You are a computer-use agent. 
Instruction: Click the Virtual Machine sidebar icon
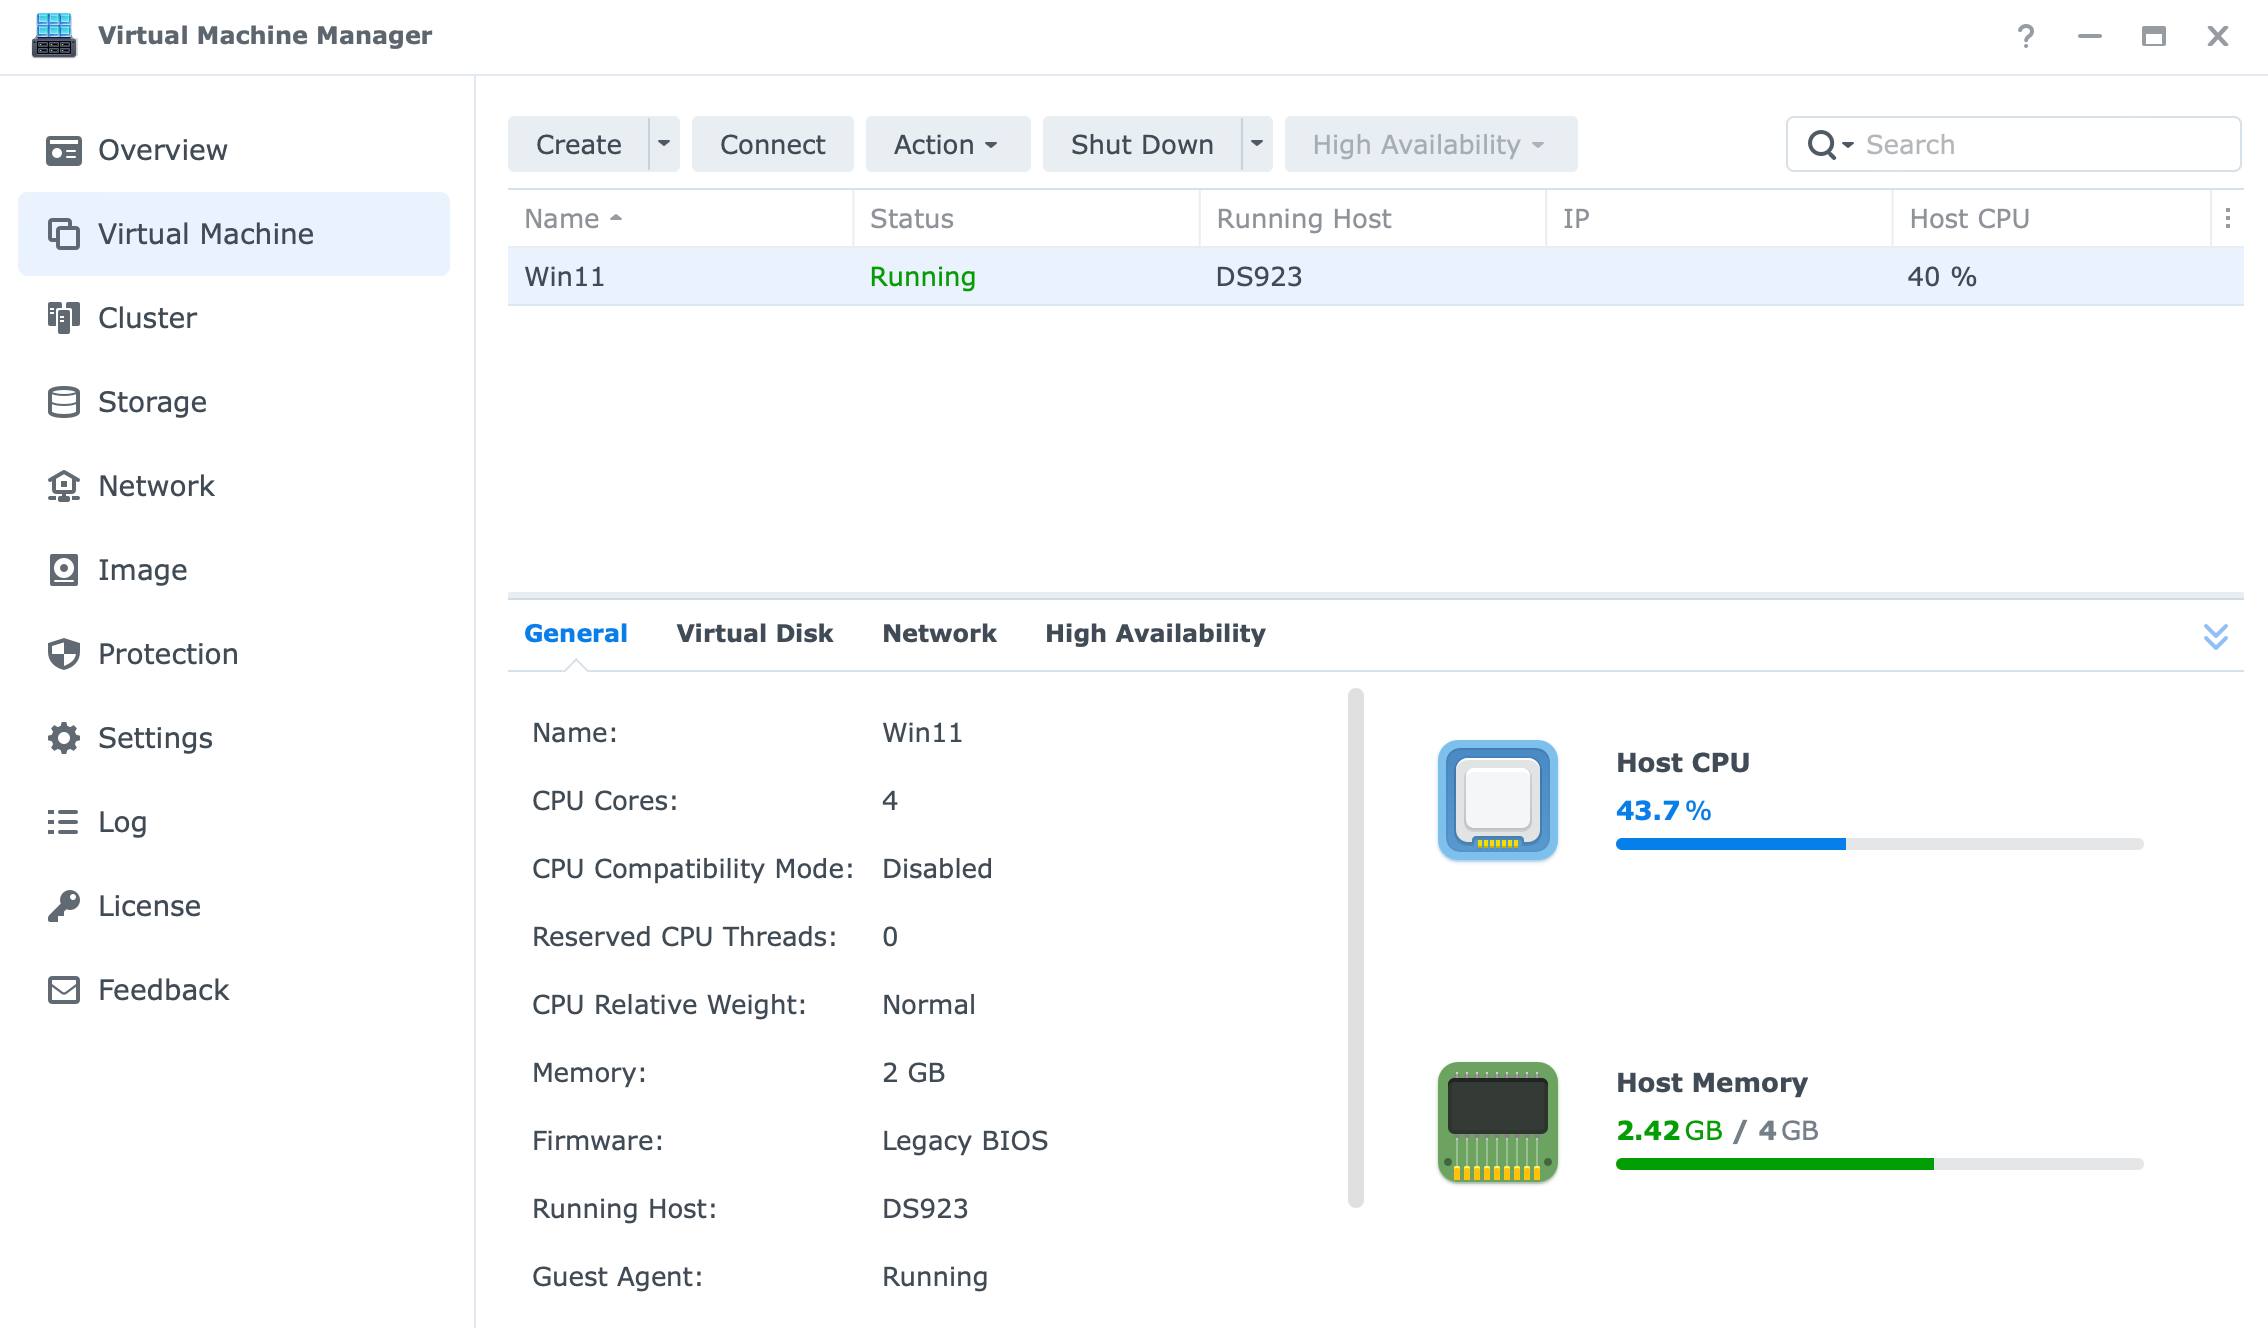pyautogui.click(x=64, y=234)
